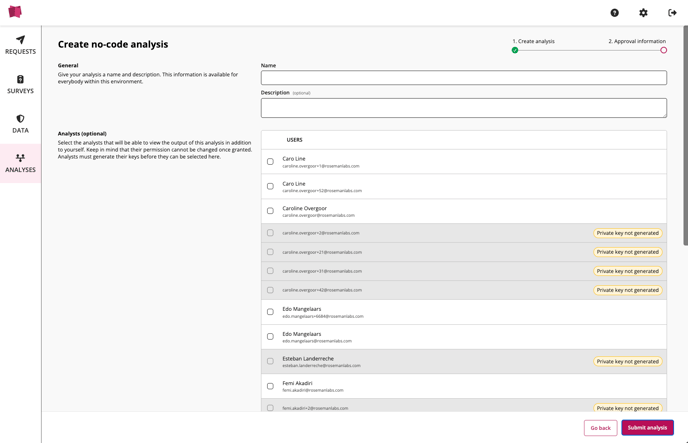Click the Create analysis step indicator
688x443 pixels.
pyautogui.click(x=515, y=50)
